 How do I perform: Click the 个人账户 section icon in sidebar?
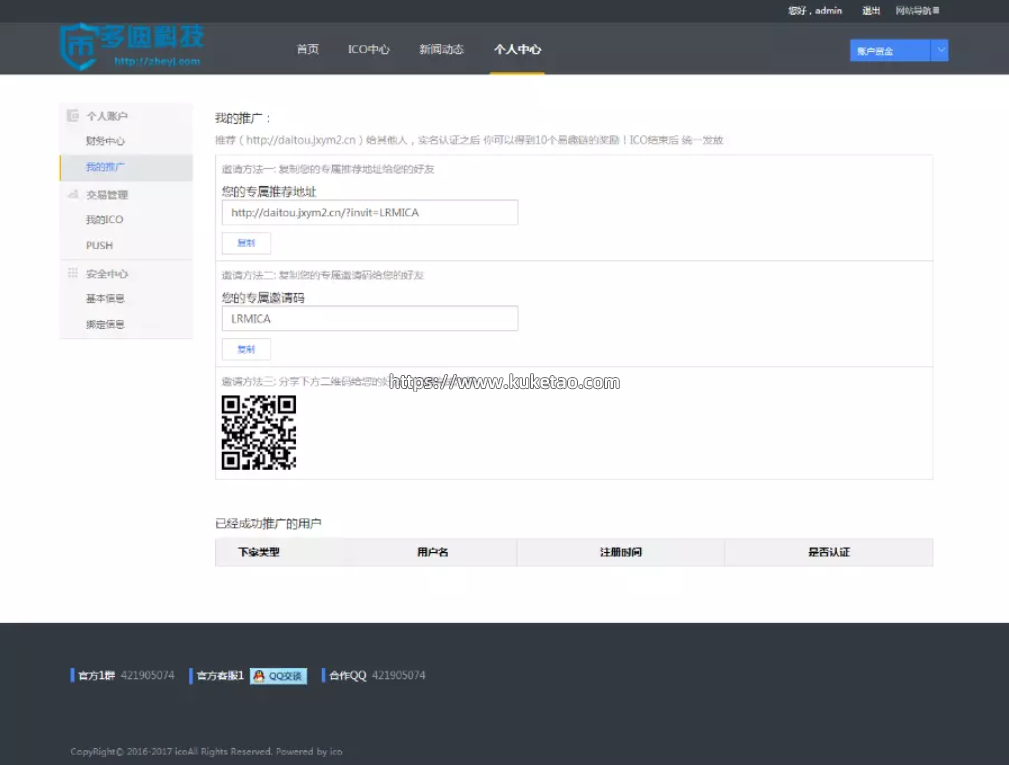coord(72,116)
